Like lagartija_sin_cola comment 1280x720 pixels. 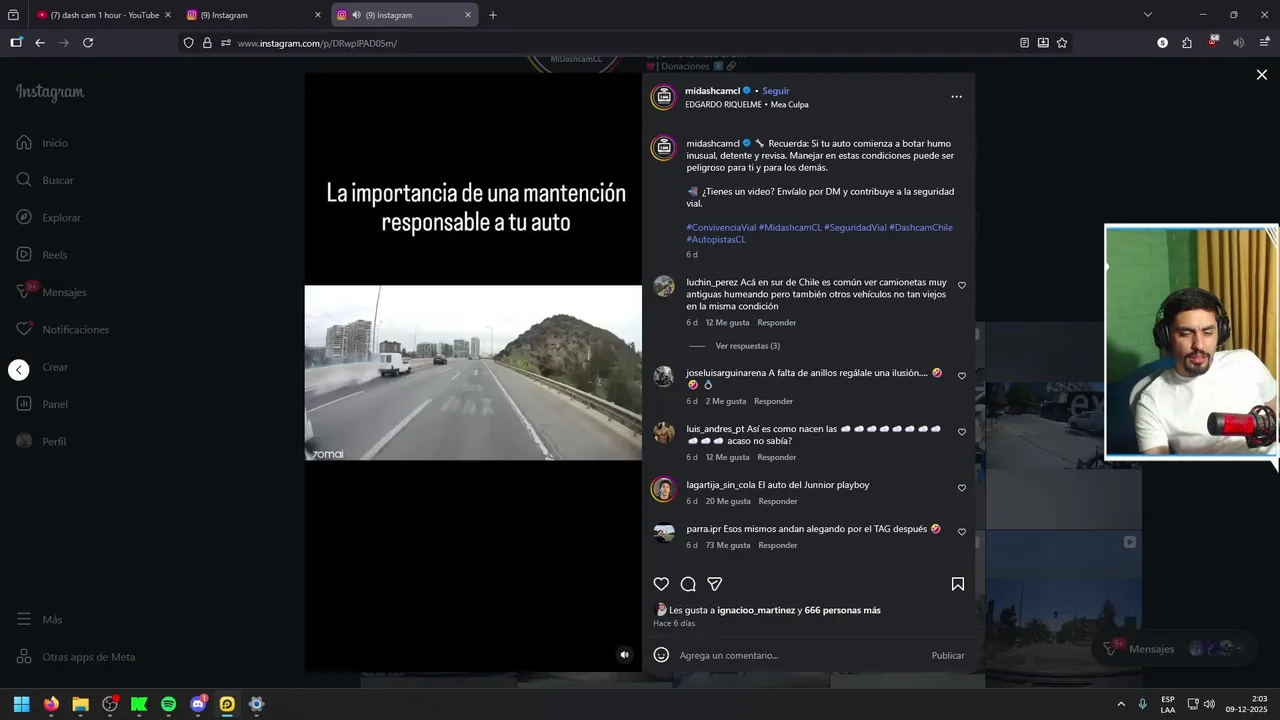pos(962,488)
